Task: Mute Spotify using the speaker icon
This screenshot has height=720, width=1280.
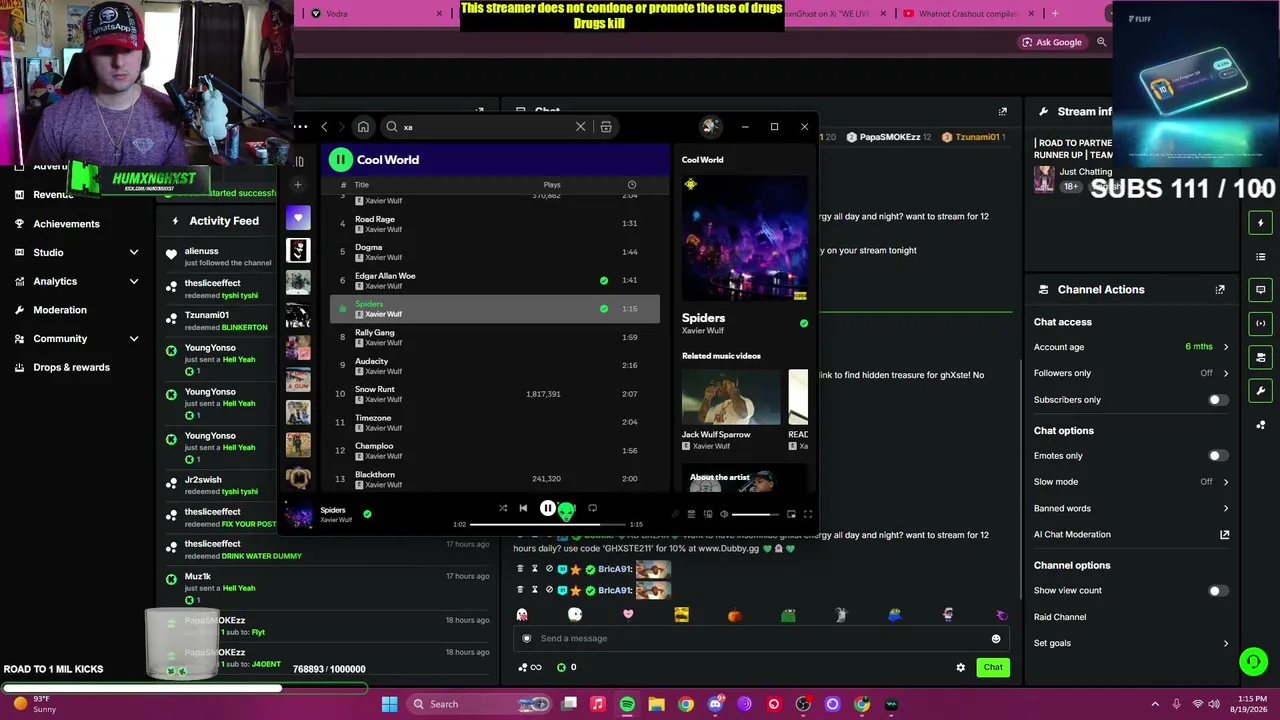Action: [x=724, y=514]
